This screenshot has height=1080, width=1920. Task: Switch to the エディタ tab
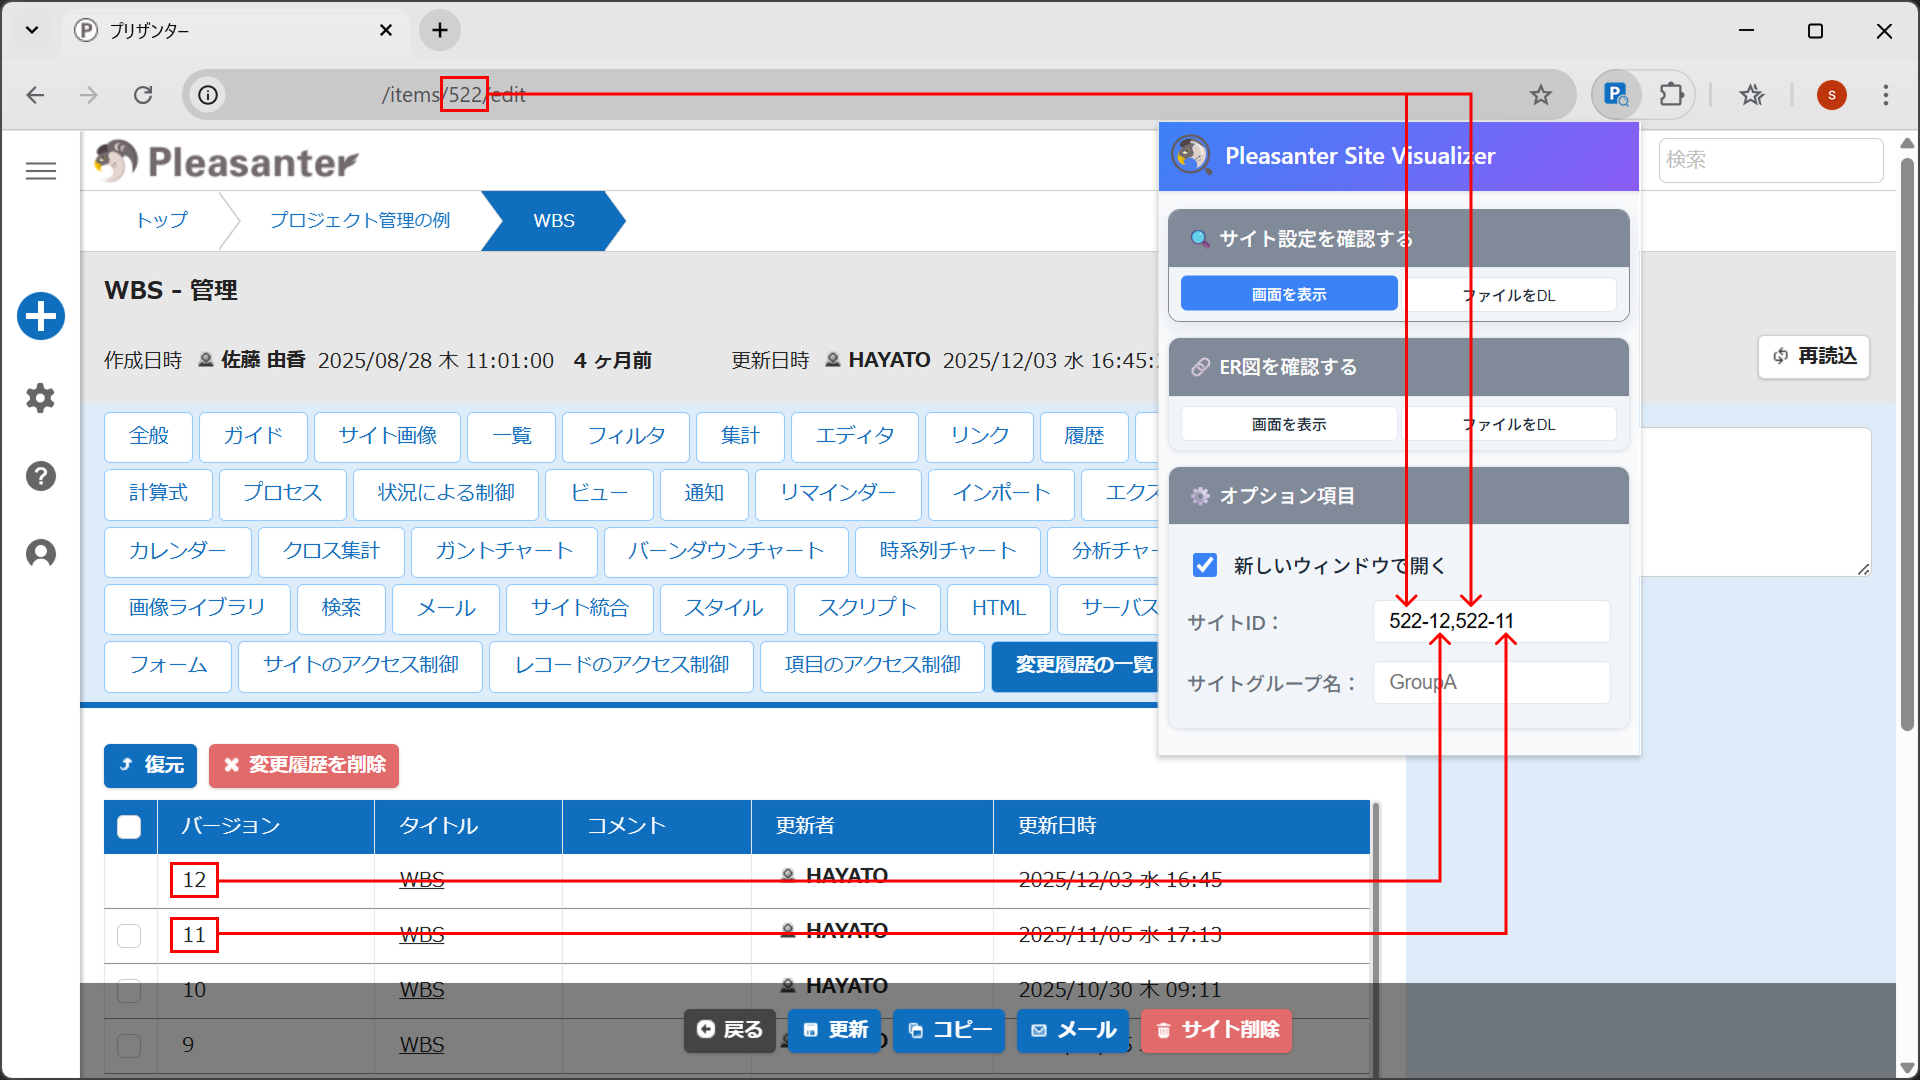[x=855, y=436]
